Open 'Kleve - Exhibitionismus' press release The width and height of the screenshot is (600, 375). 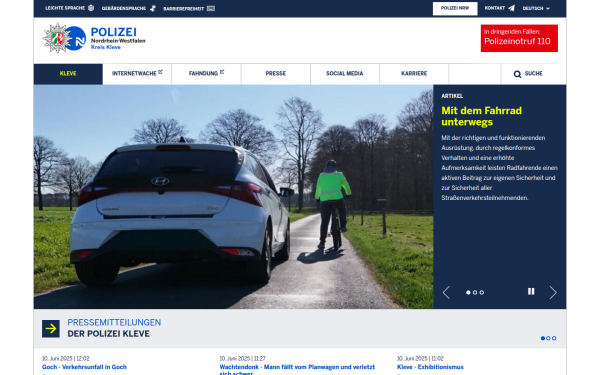(x=430, y=367)
